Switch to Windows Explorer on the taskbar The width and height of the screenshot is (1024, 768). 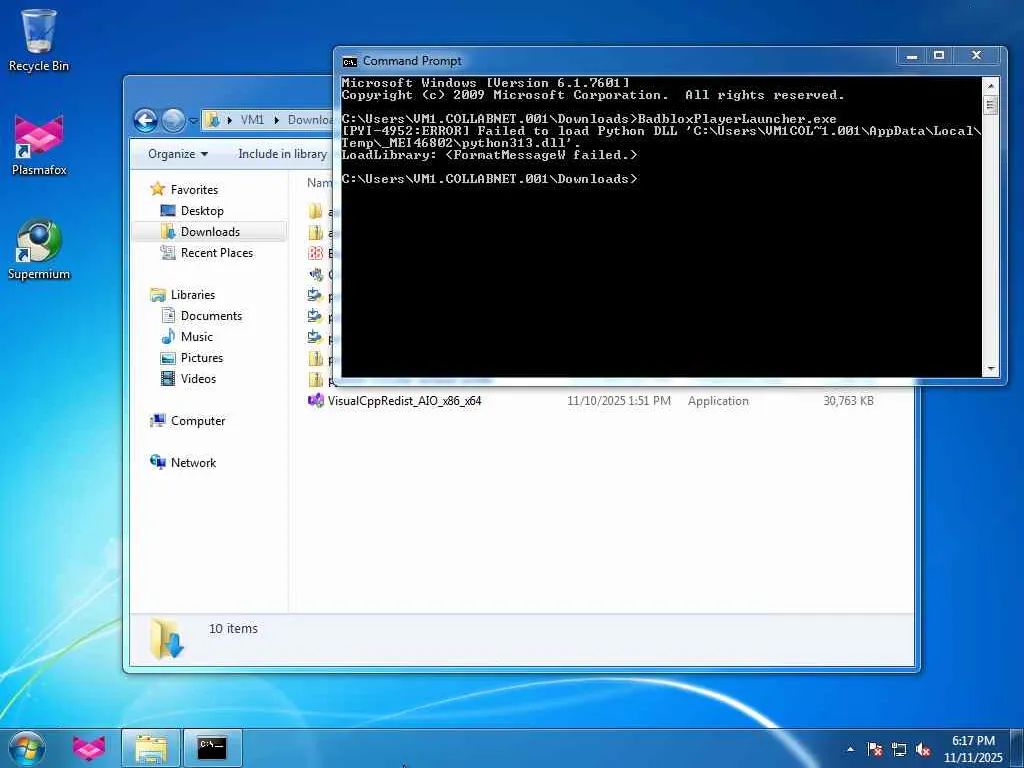151,748
